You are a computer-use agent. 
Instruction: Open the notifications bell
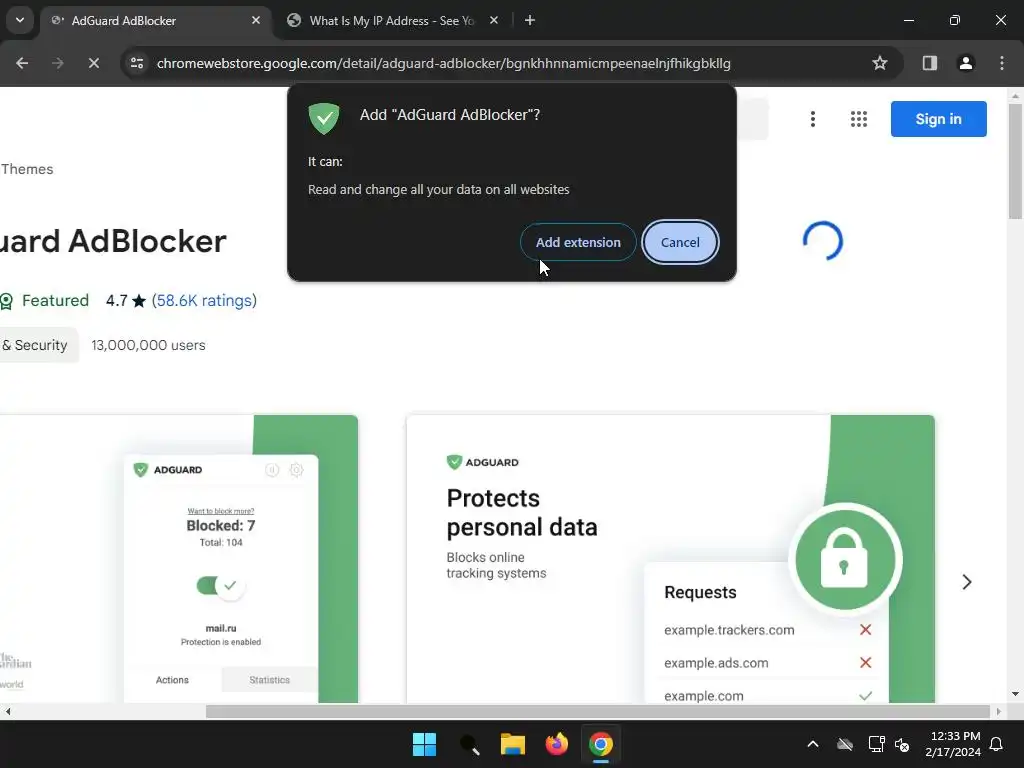[996, 744]
